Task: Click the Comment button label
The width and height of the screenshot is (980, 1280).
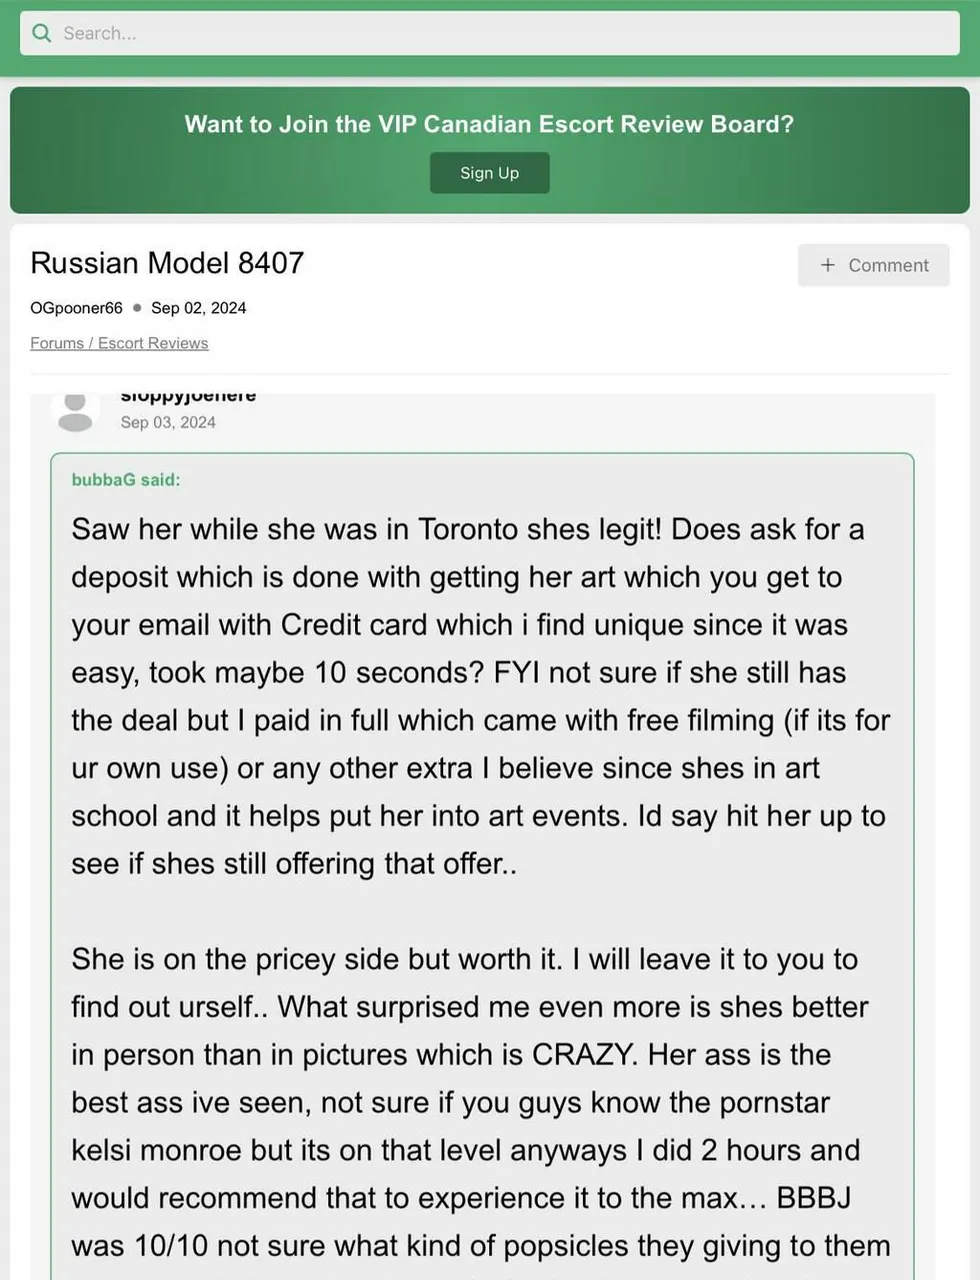Action: (888, 265)
